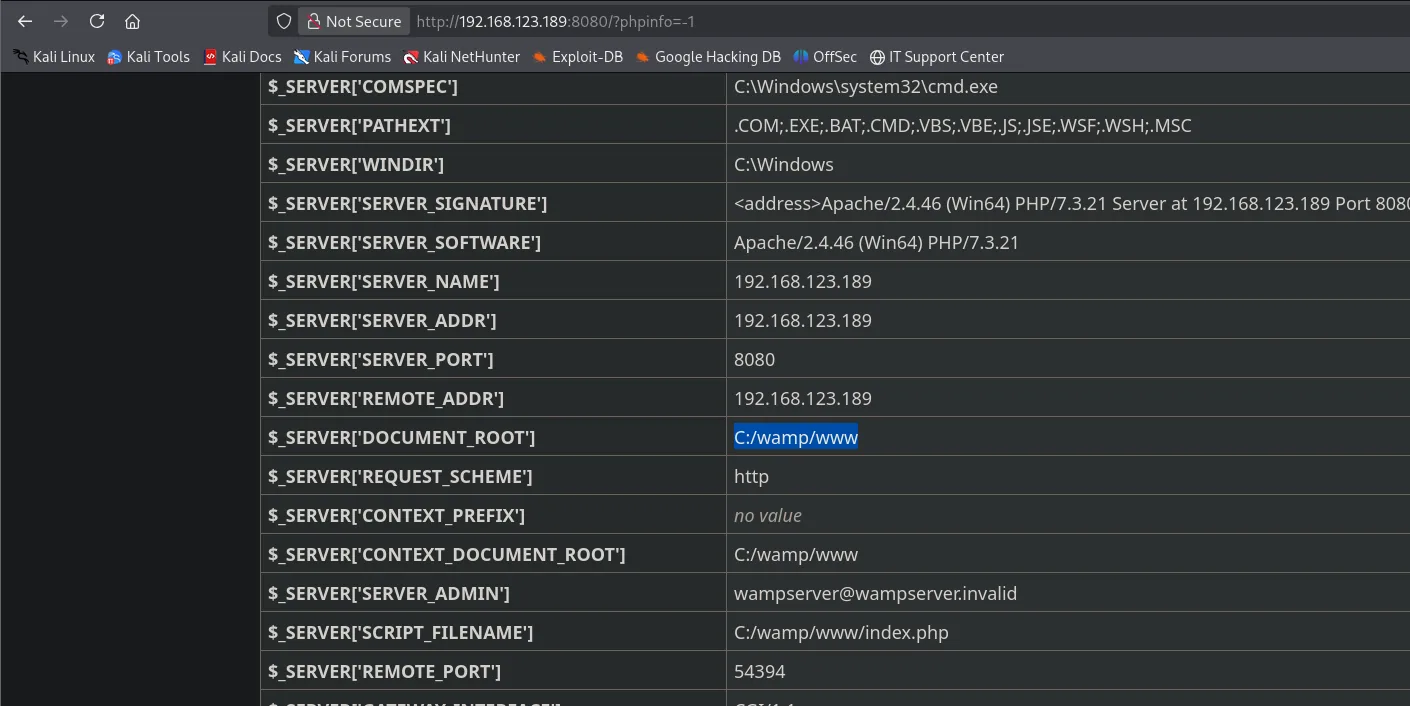Screen dimensions: 1410x706
Task: Click the $_SERVER['SERVER_SOFTWARE'] cell
Action: (x=493, y=243)
